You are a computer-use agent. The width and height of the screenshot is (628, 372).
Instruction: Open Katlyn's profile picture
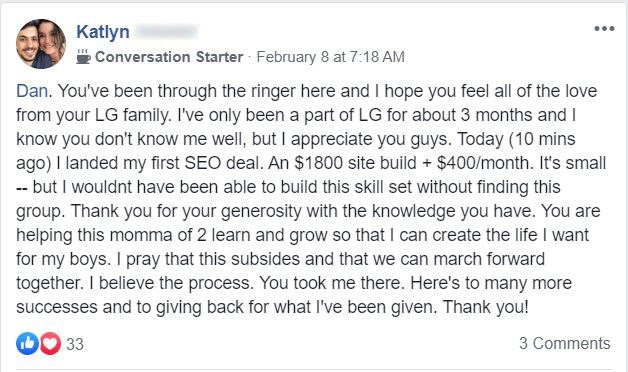pyautogui.click(x=41, y=44)
